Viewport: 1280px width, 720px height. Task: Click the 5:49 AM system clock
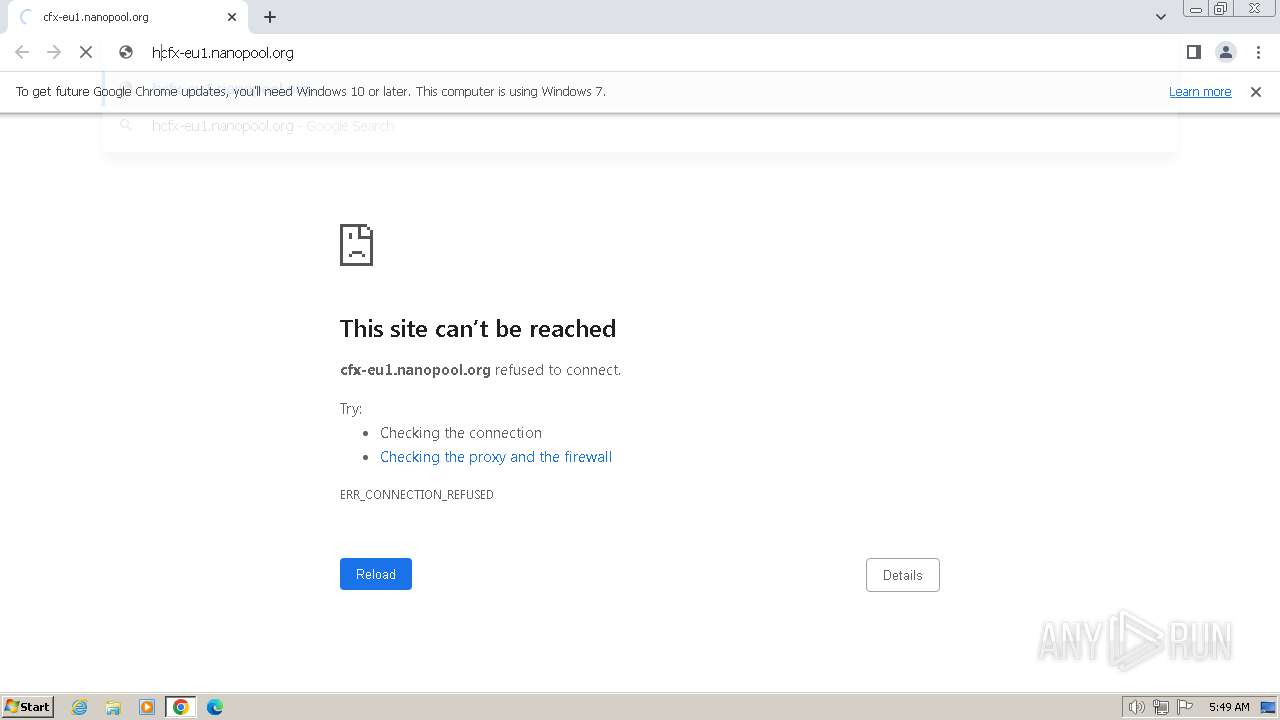click(x=1229, y=707)
